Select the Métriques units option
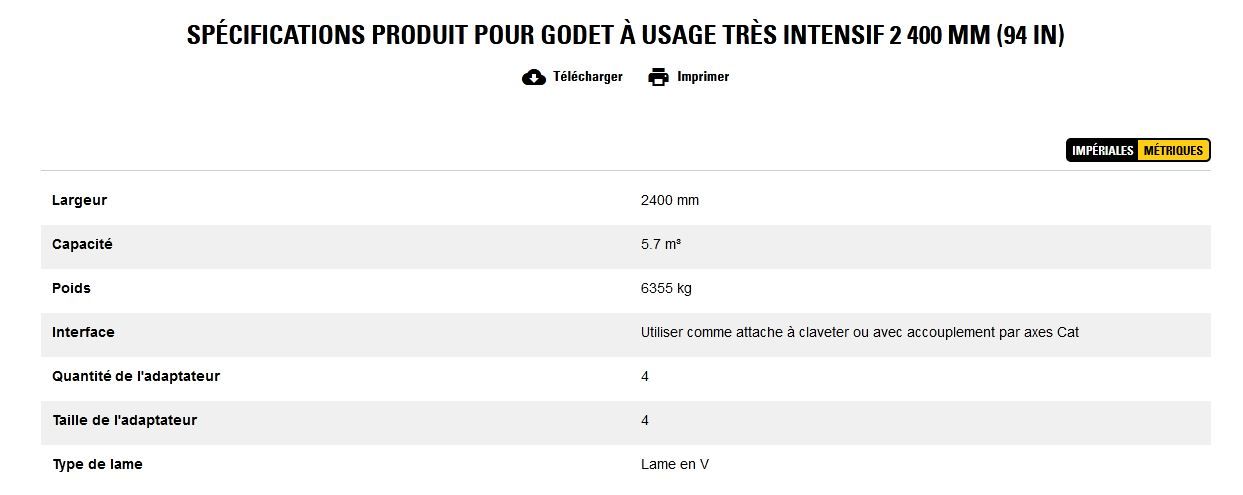Image resolution: width=1243 pixels, height=495 pixels. pyautogui.click(x=1173, y=151)
